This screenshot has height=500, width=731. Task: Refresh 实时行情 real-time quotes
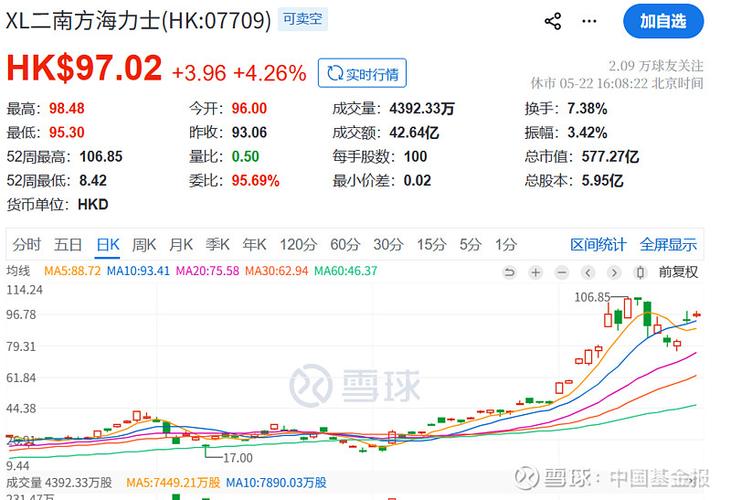[x=362, y=73]
